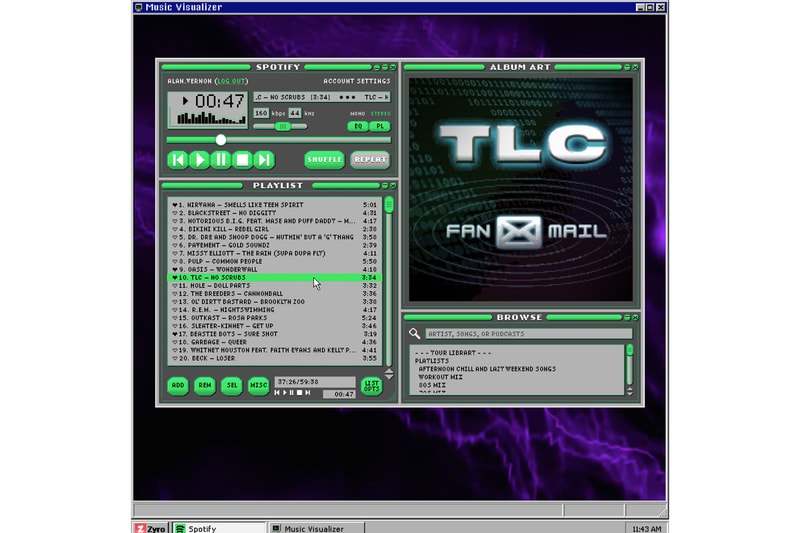Like Outkast Rosa Parks heart icon
This screenshot has height=533, width=800.
coord(174,318)
